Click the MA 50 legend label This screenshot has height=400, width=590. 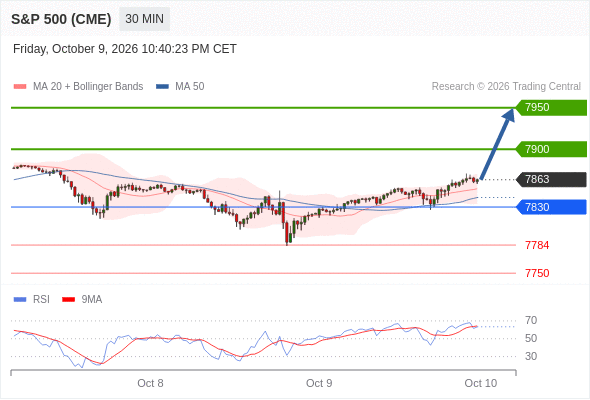pyautogui.click(x=190, y=87)
